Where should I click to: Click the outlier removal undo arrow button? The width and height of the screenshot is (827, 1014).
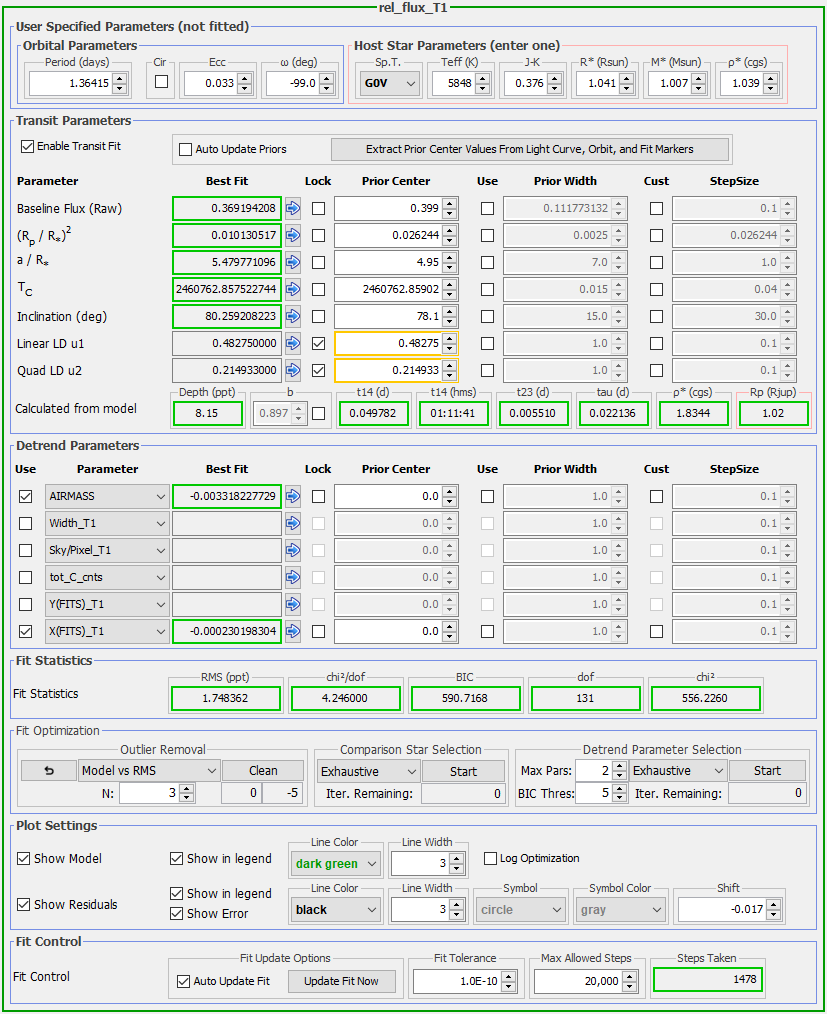click(48, 771)
